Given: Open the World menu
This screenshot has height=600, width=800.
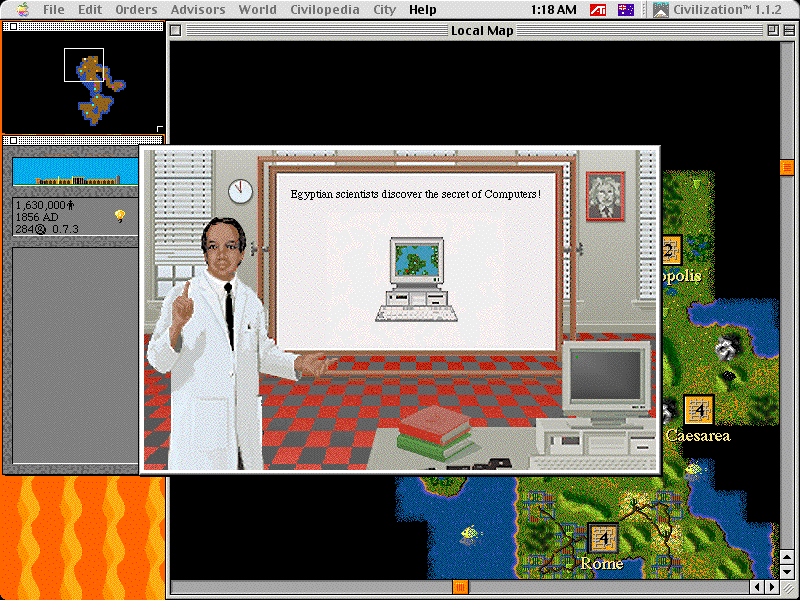Looking at the screenshot, I should click(257, 9).
